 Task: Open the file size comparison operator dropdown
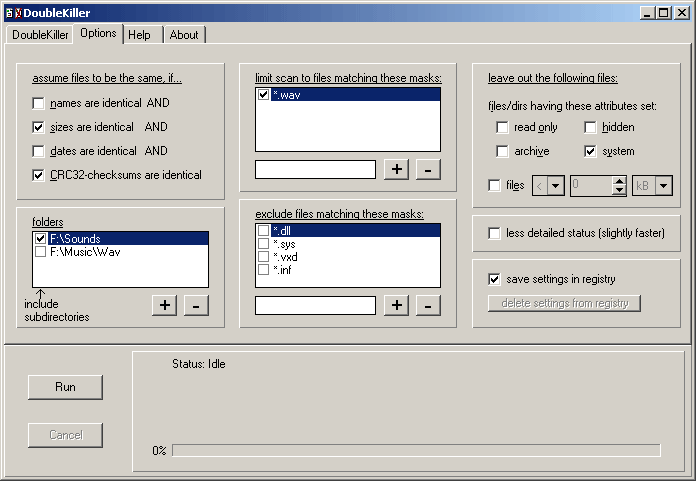[x=555, y=185]
